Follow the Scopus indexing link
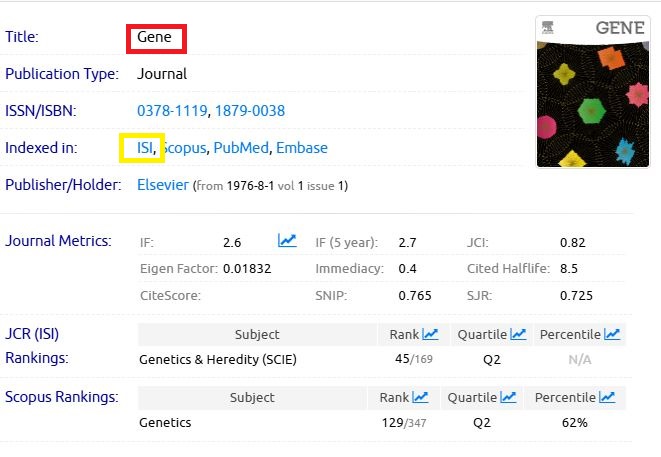This screenshot has width=661, height=457. pos(185,148)
